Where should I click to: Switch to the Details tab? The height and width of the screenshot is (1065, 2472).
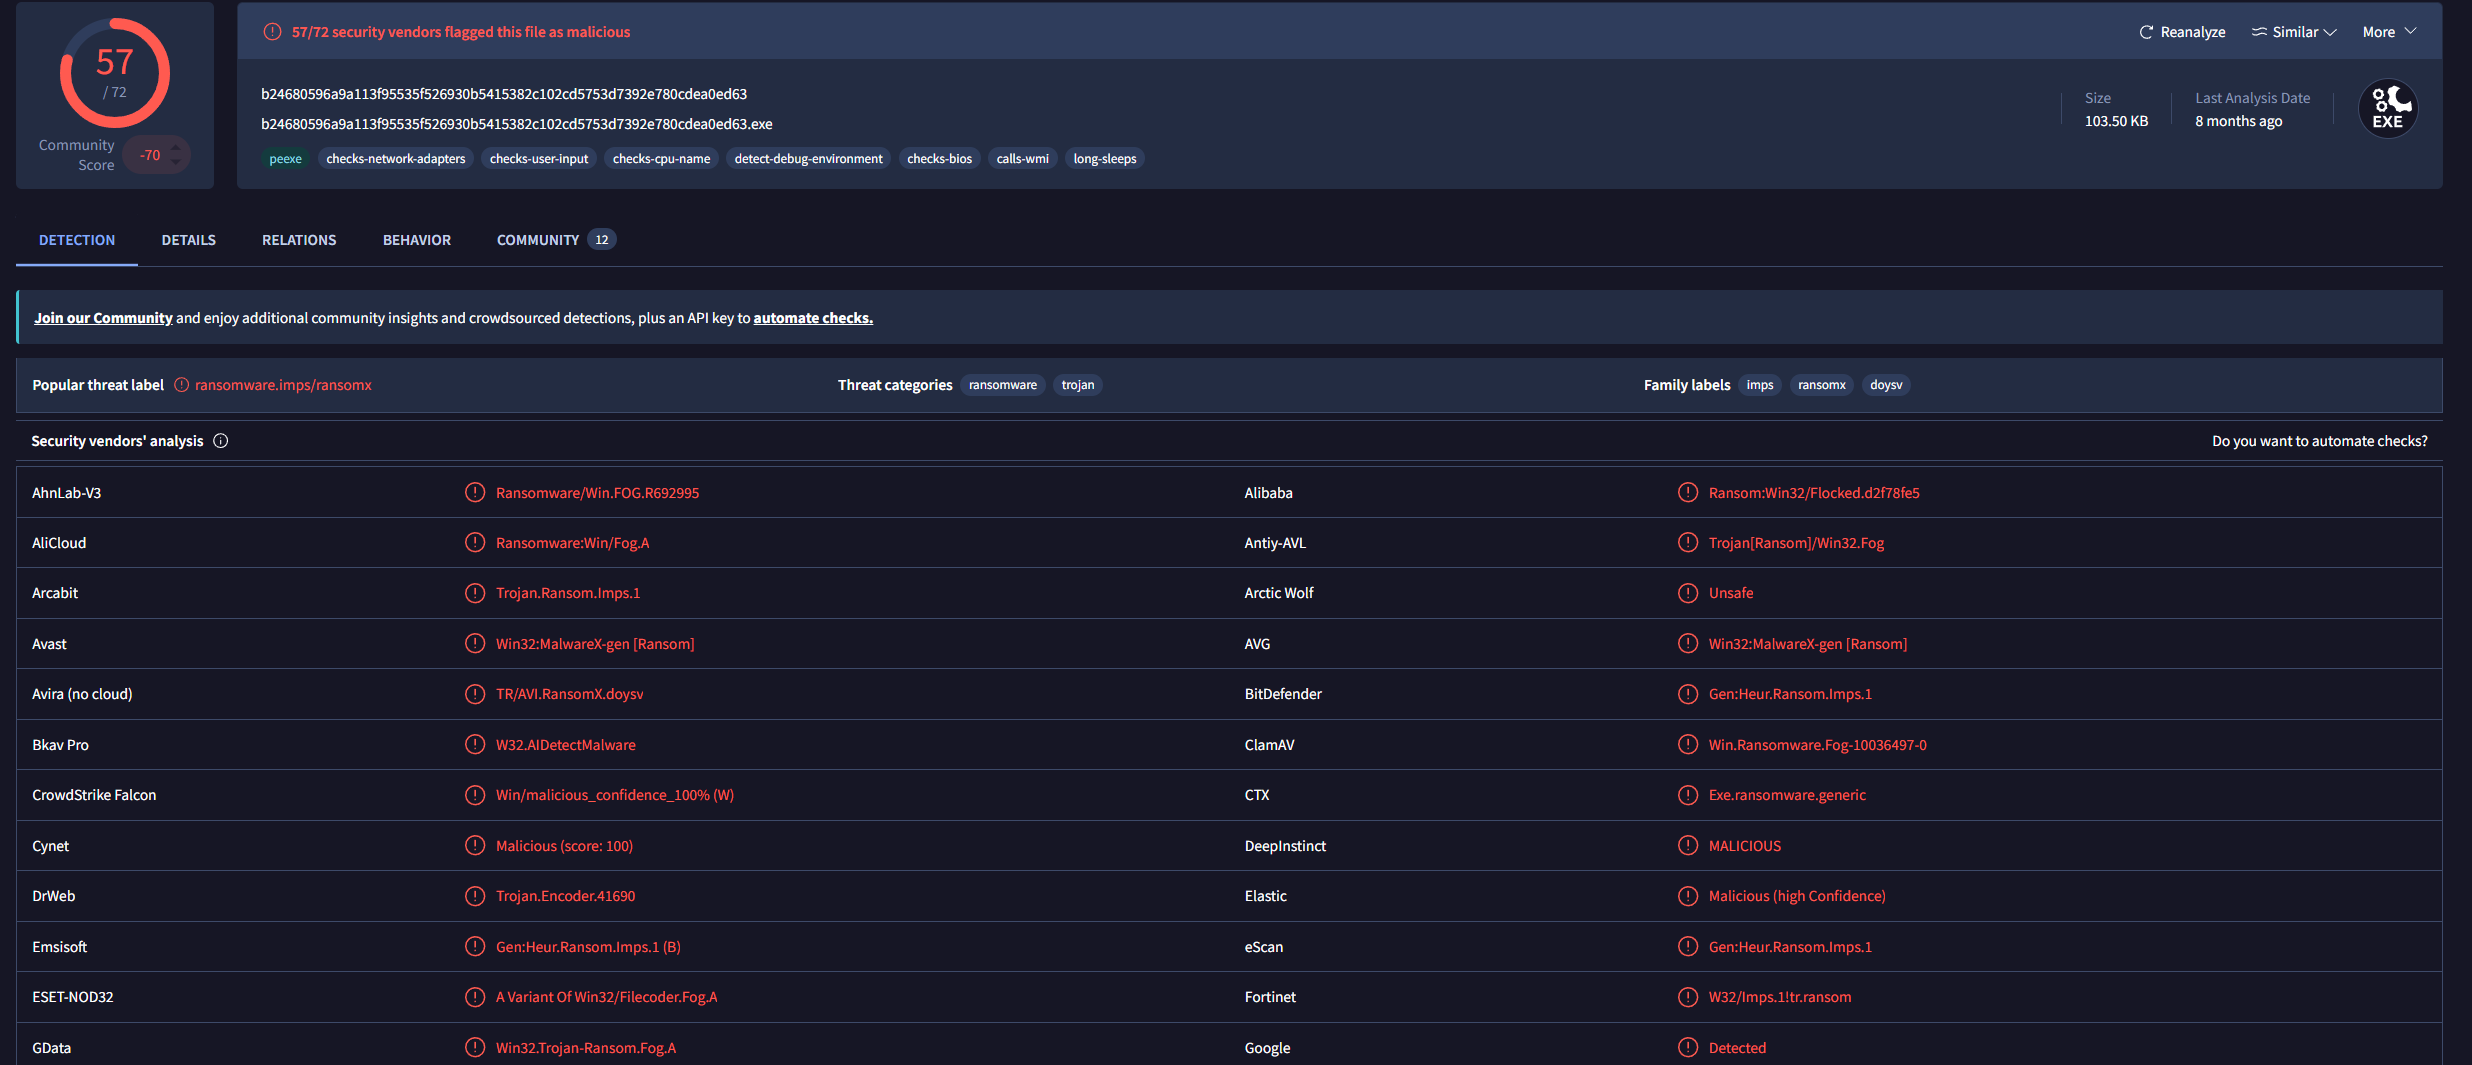189,240
